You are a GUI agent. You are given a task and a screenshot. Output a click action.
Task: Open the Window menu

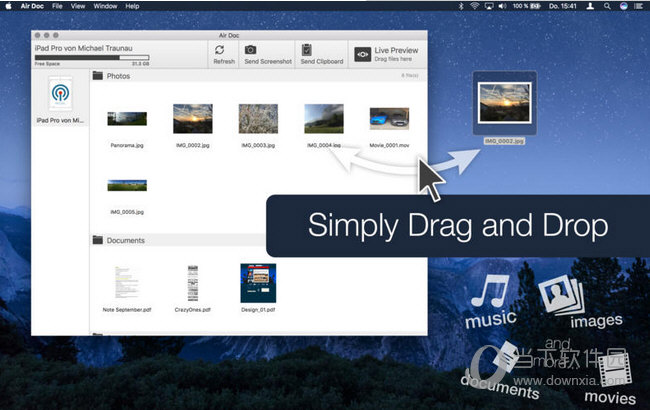coord(105,6)
